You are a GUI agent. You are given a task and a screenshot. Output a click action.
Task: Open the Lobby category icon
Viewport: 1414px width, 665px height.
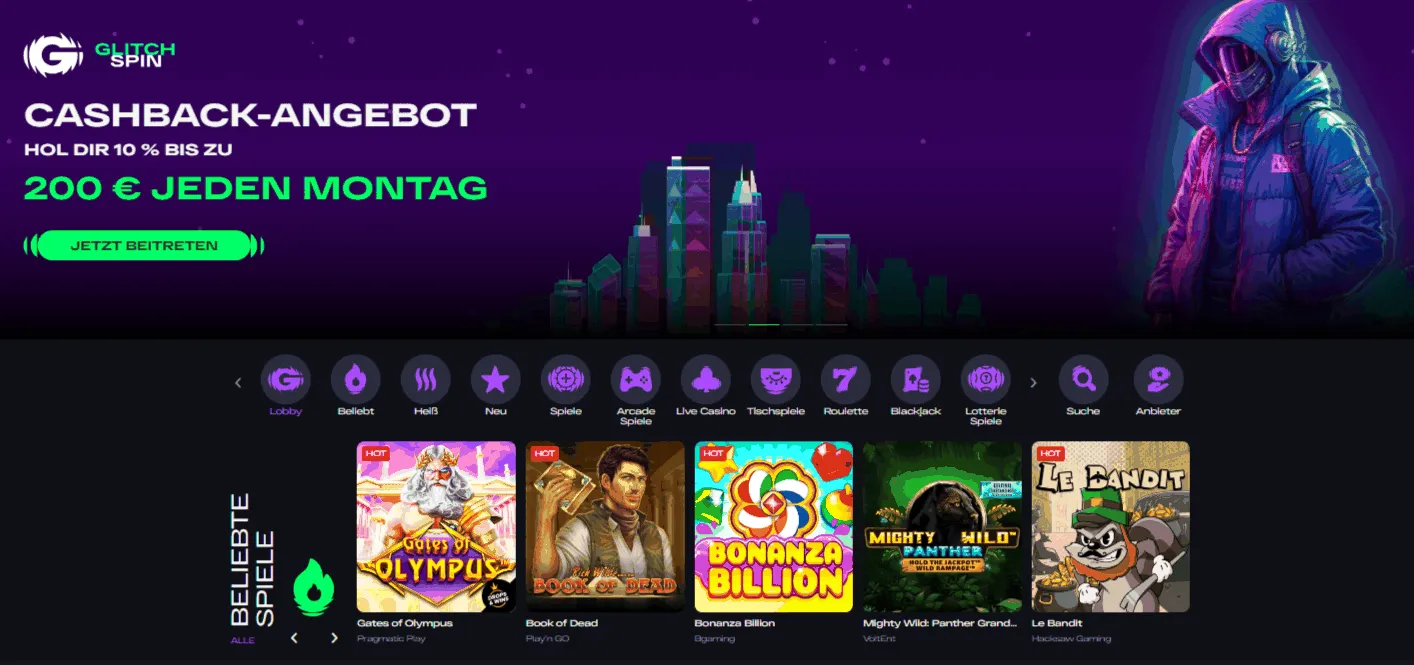[x=286, y=380]
